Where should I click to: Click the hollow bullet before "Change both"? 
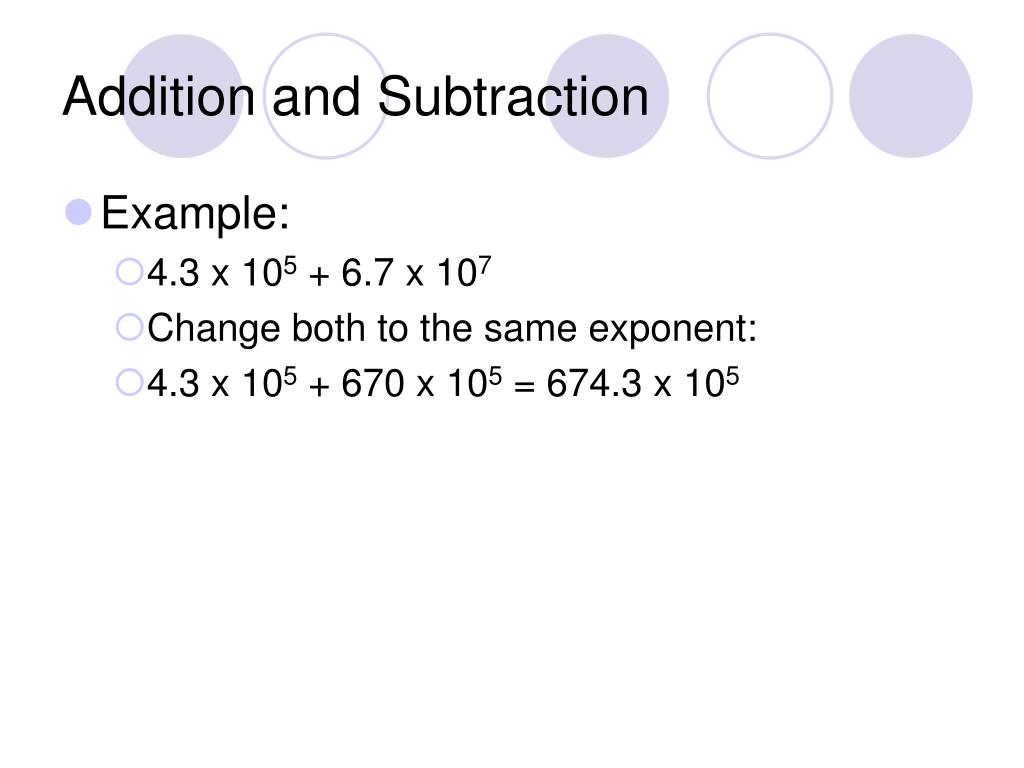click(x=129, y=327)
